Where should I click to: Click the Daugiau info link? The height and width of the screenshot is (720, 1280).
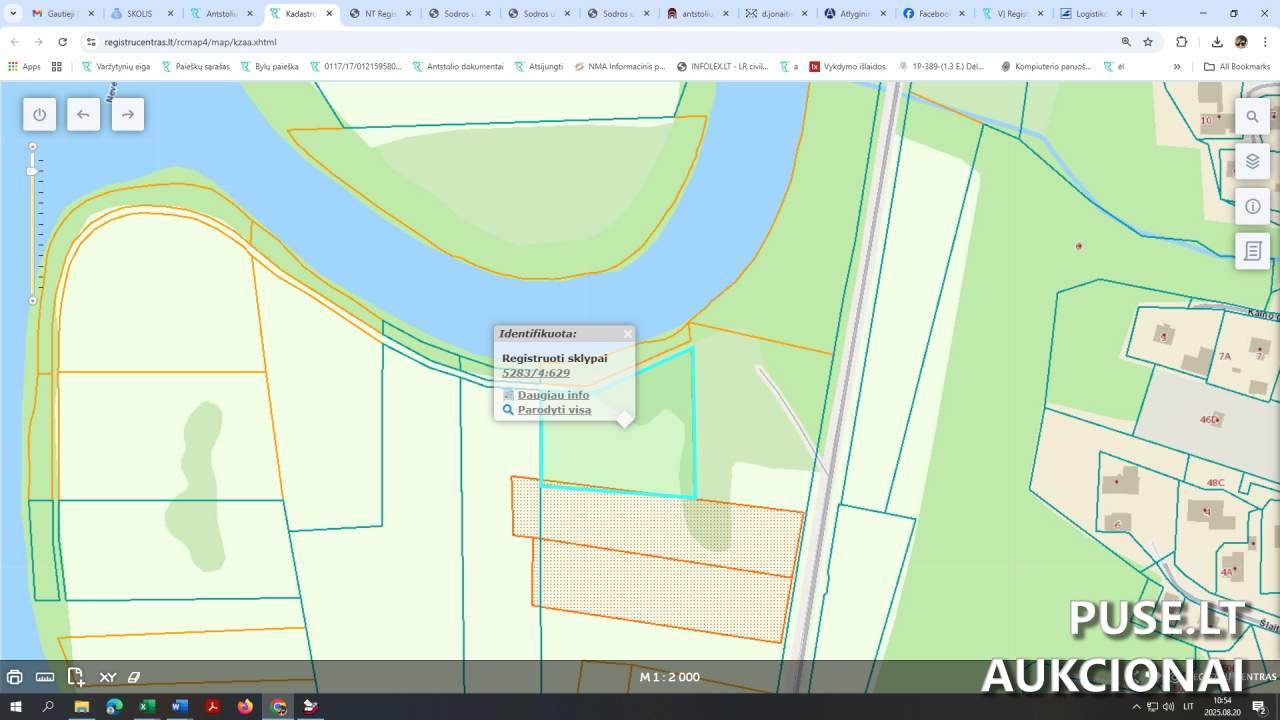coord(553,395)
